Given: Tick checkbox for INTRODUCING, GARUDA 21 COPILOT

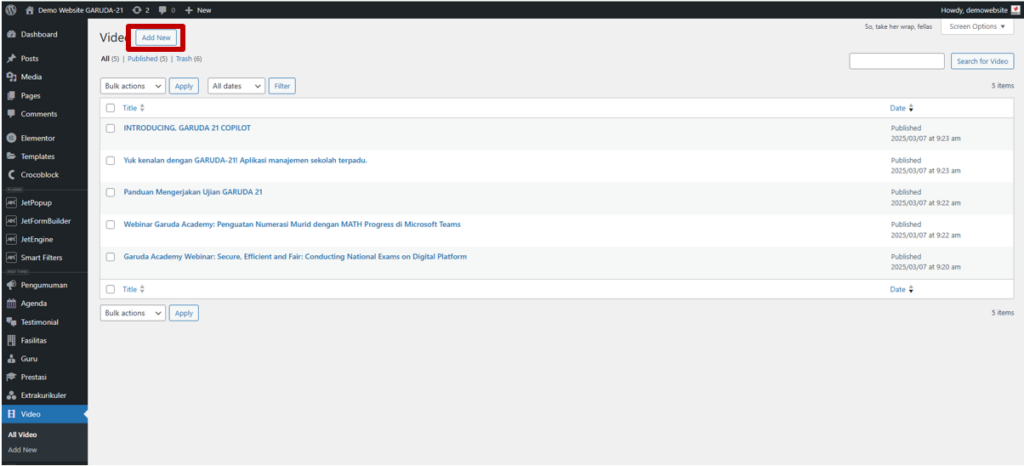Looking at the screenshot, I should point(110,129).
